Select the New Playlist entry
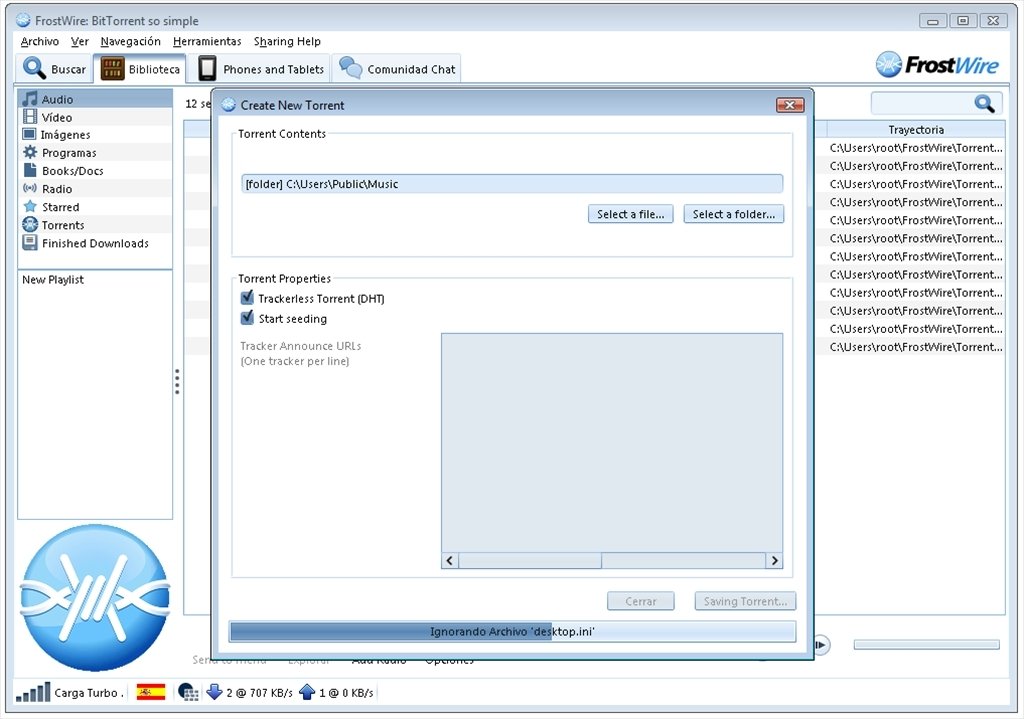The height and width of the screenshot is (719, 1024). coord(53,280)
